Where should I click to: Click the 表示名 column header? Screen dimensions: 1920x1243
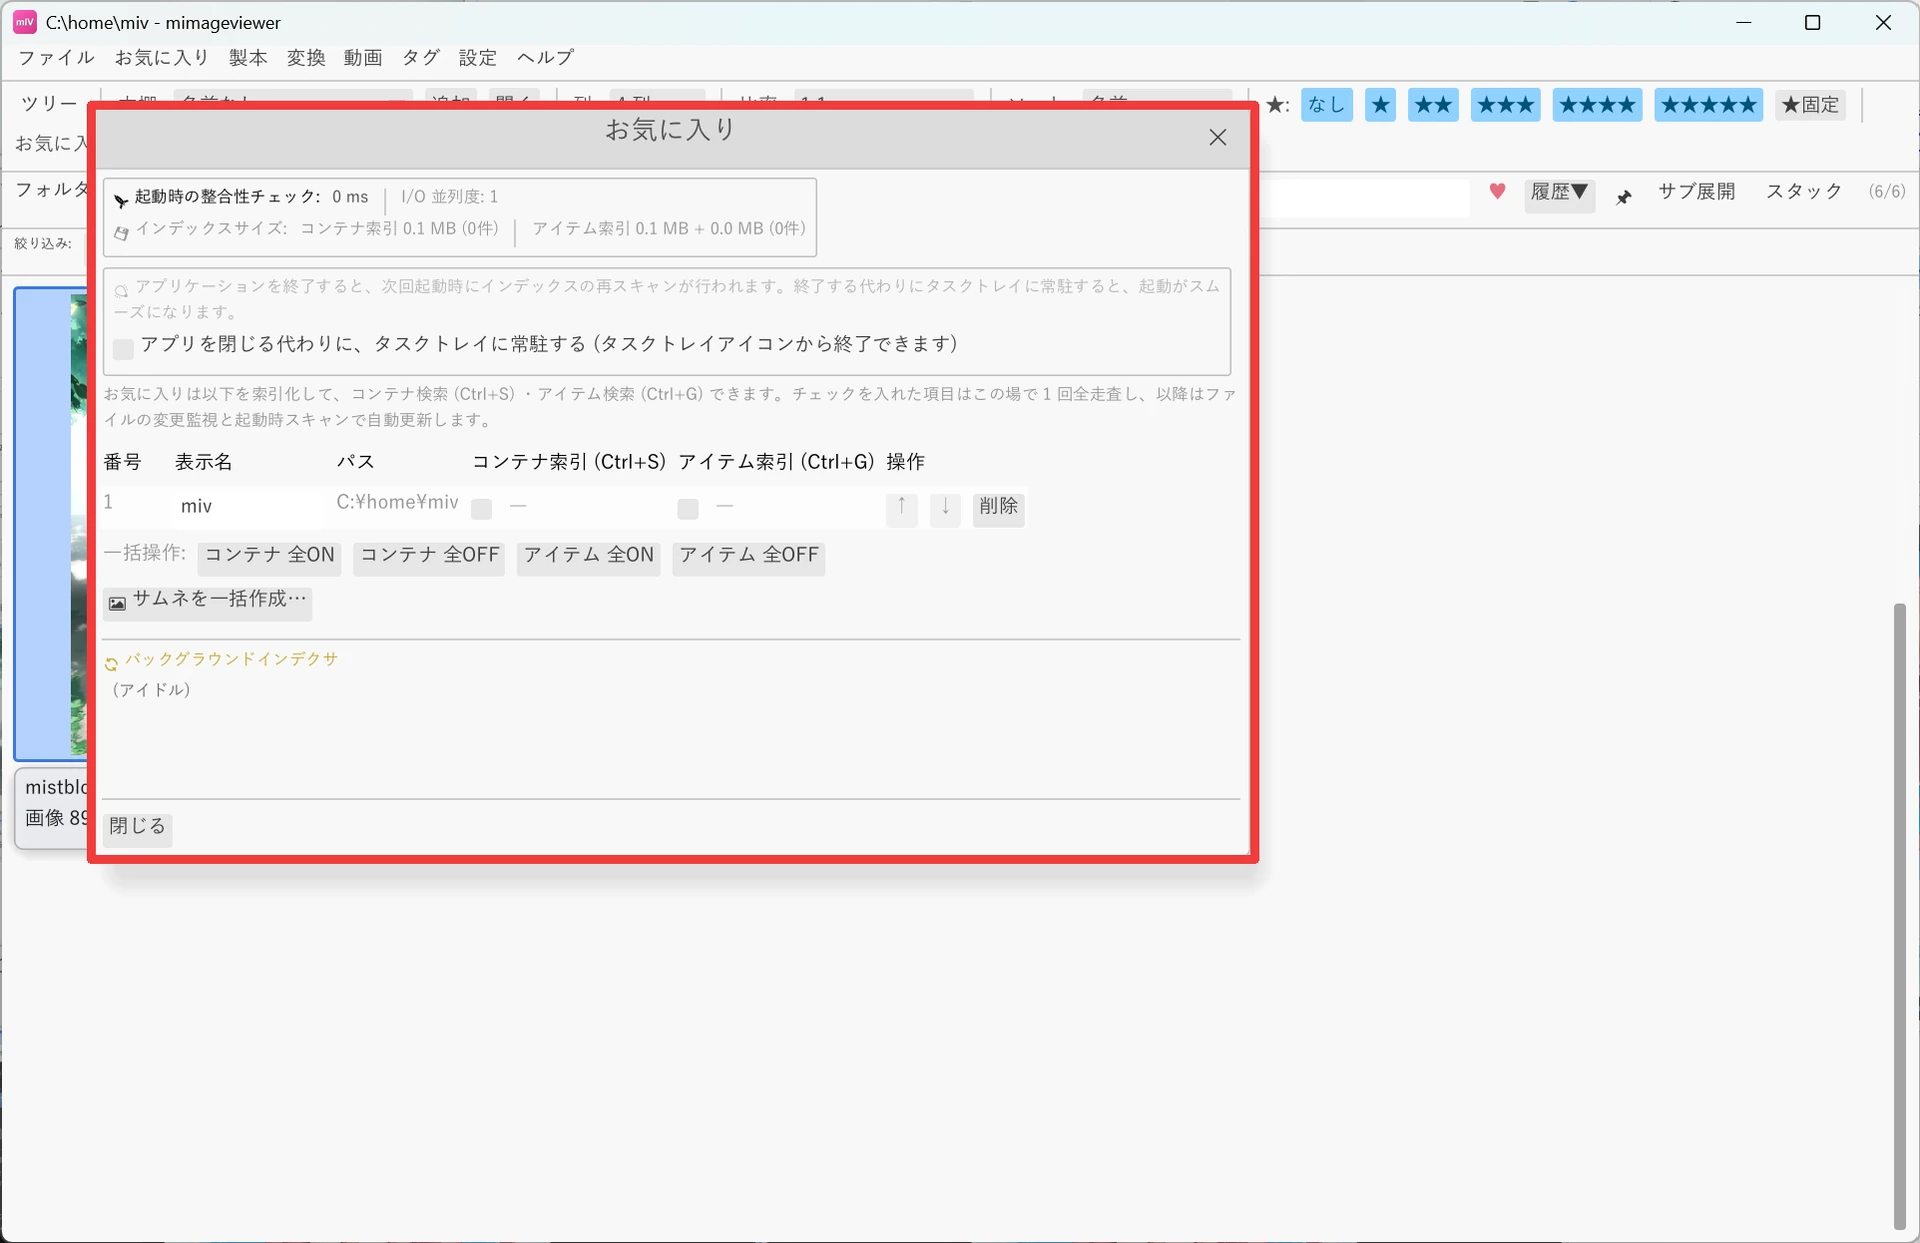pos(203,462)
